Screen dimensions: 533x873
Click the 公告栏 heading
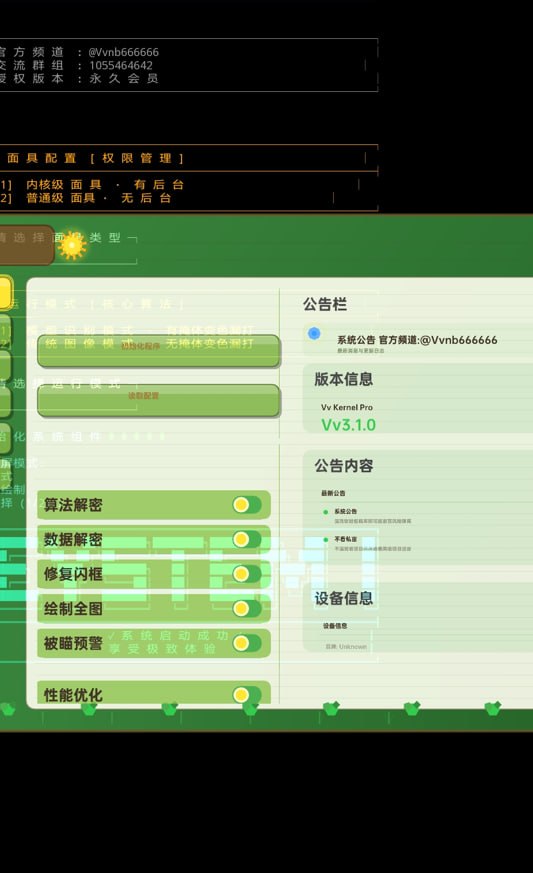click(325, 304)
